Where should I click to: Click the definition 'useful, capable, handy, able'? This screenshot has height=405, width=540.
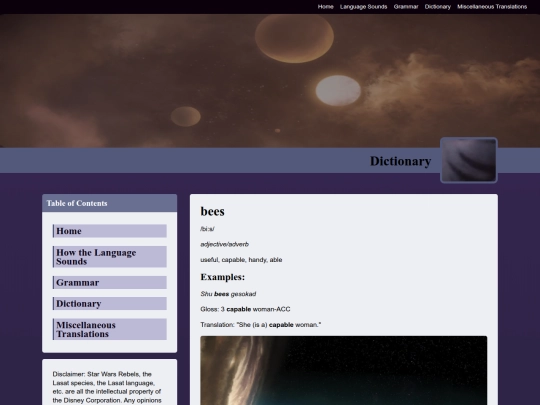tap(241, 260)
